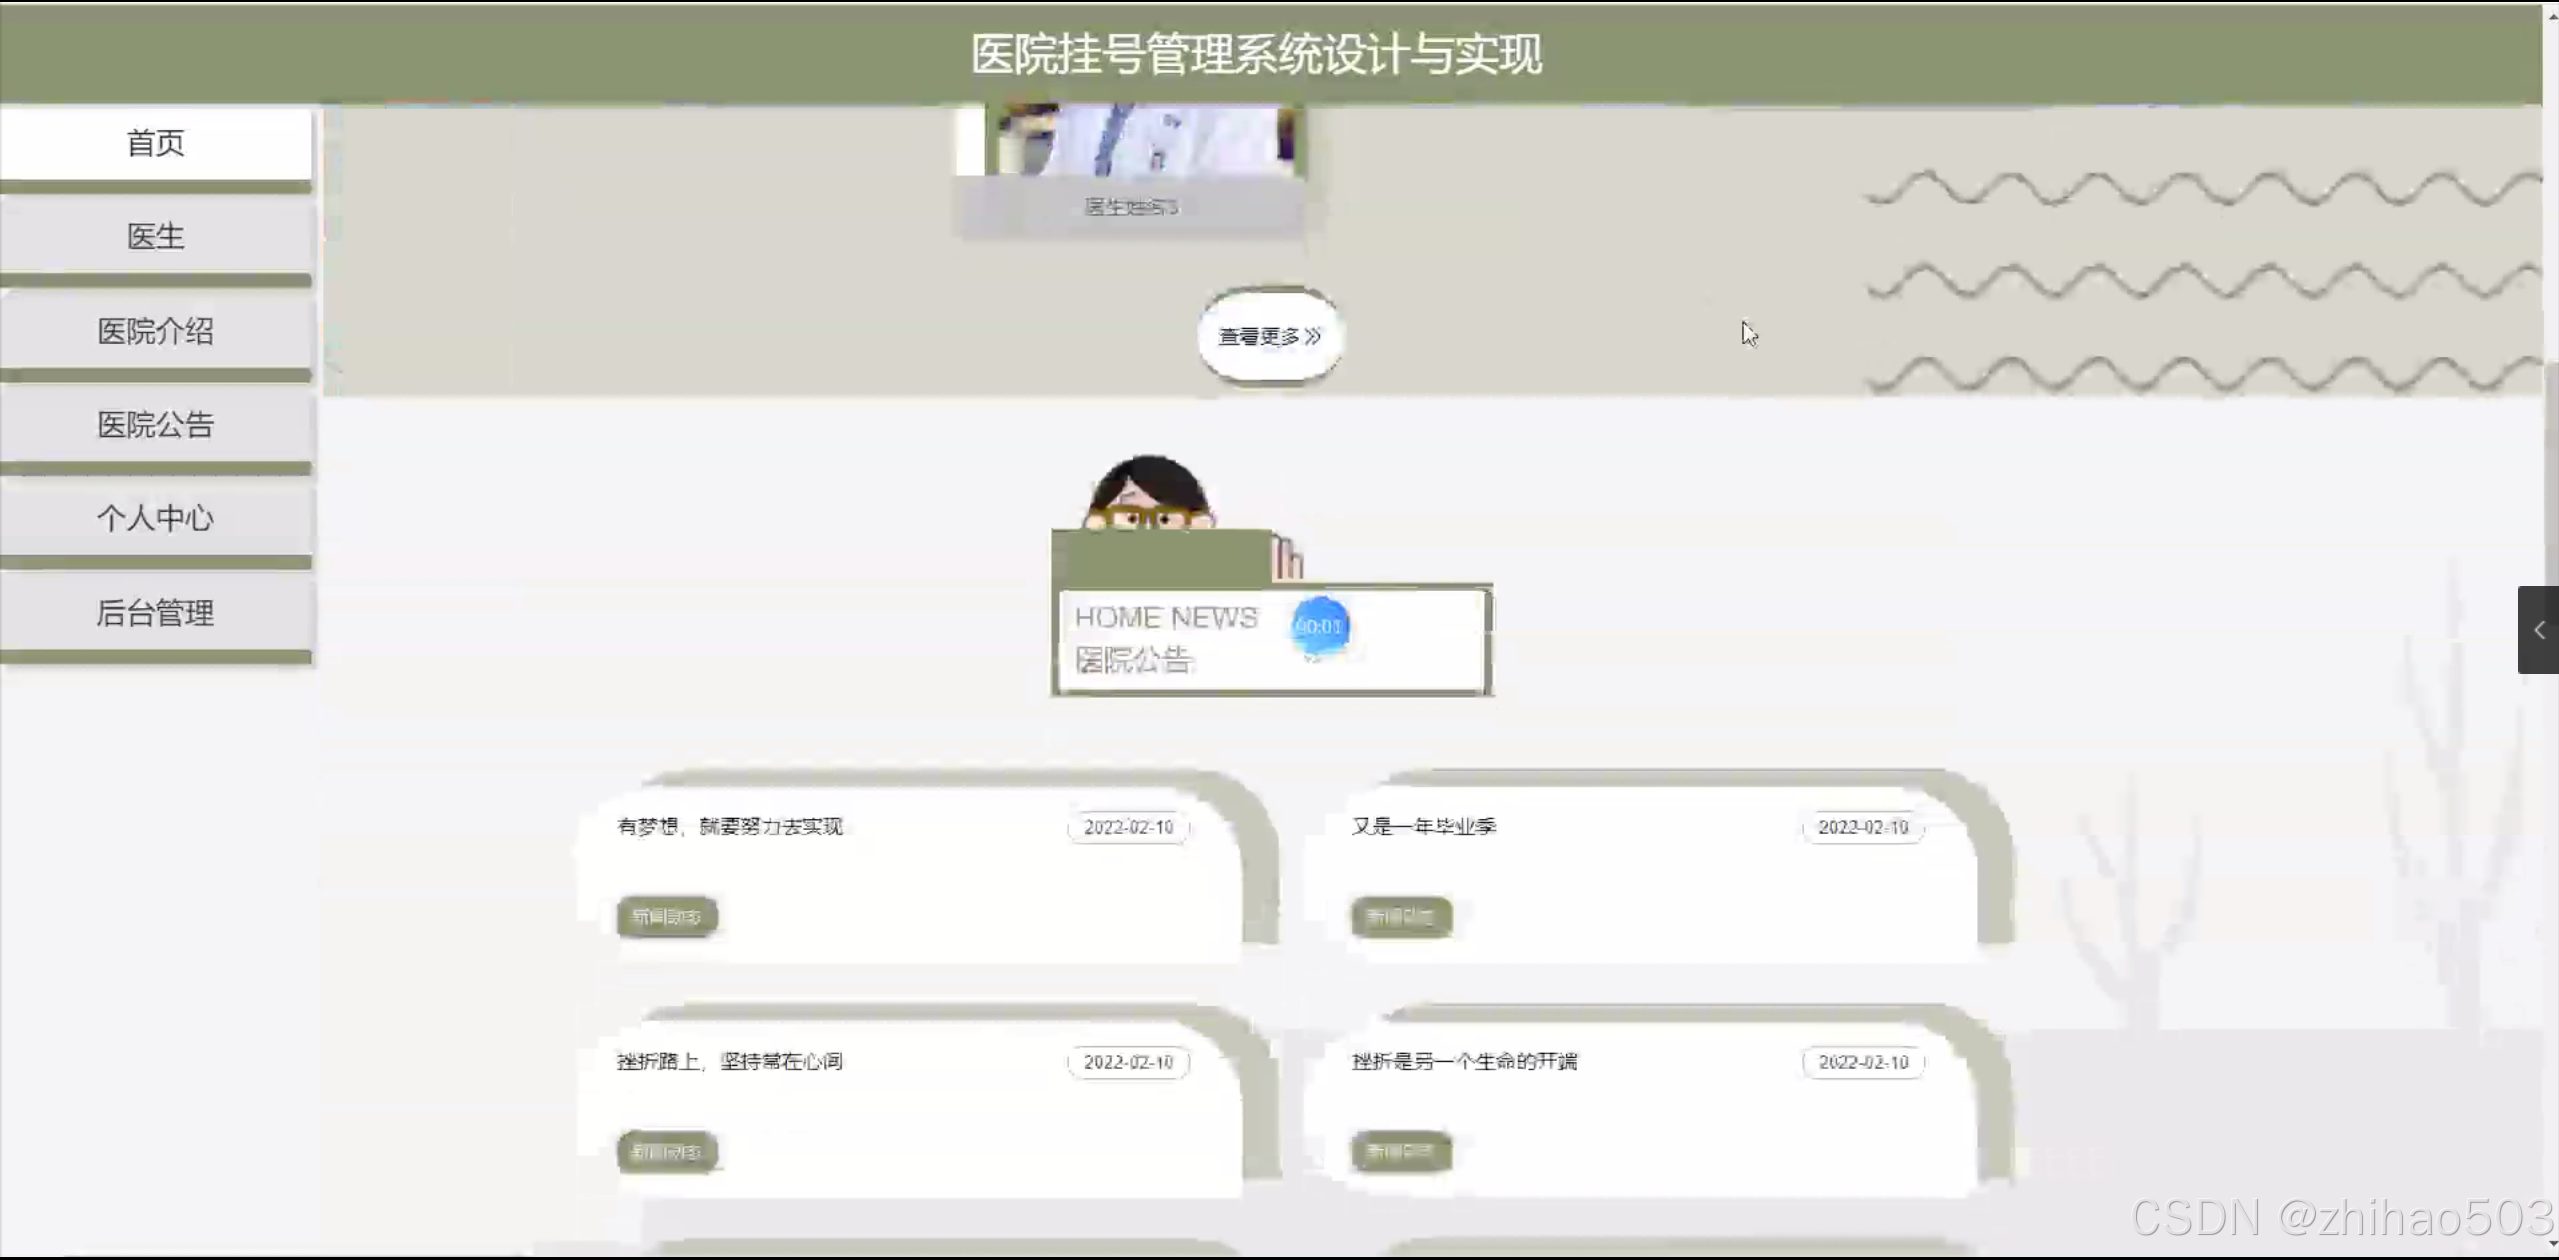
Task: Click the blue 00:01 timer circle
Action: click(x=1319, y=627)
